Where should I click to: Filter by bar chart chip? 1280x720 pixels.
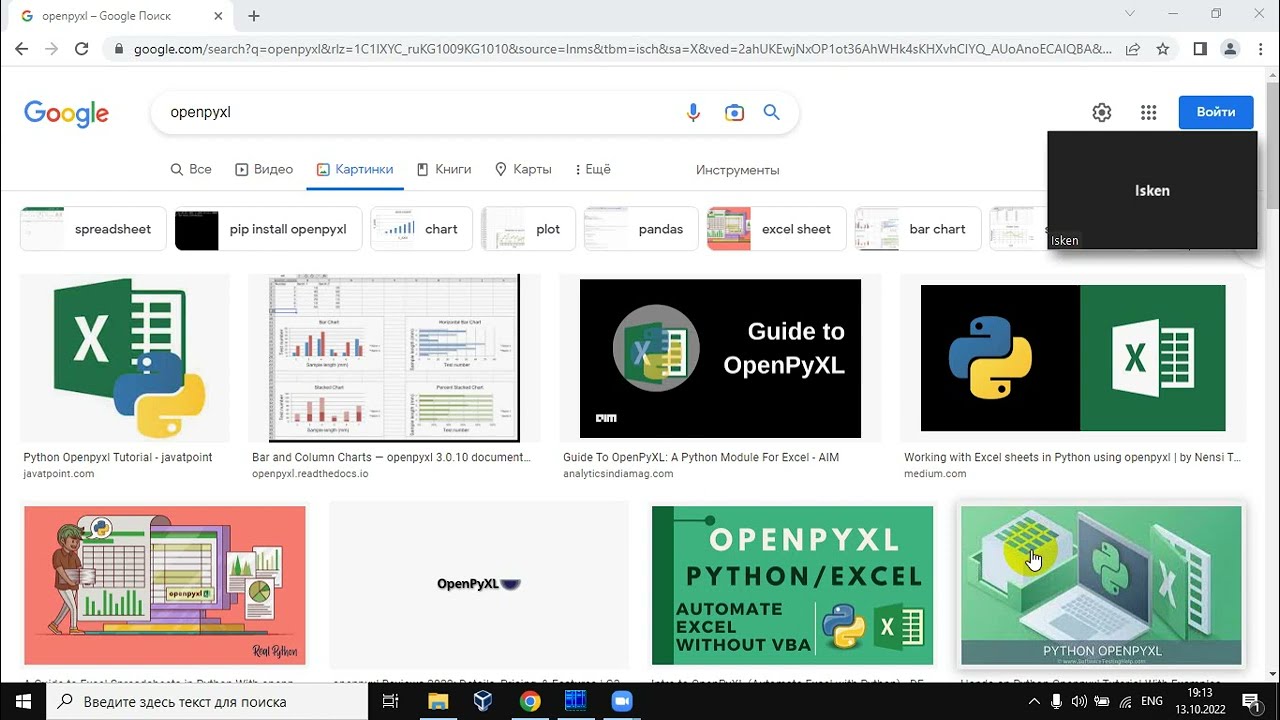coord(917,229)
